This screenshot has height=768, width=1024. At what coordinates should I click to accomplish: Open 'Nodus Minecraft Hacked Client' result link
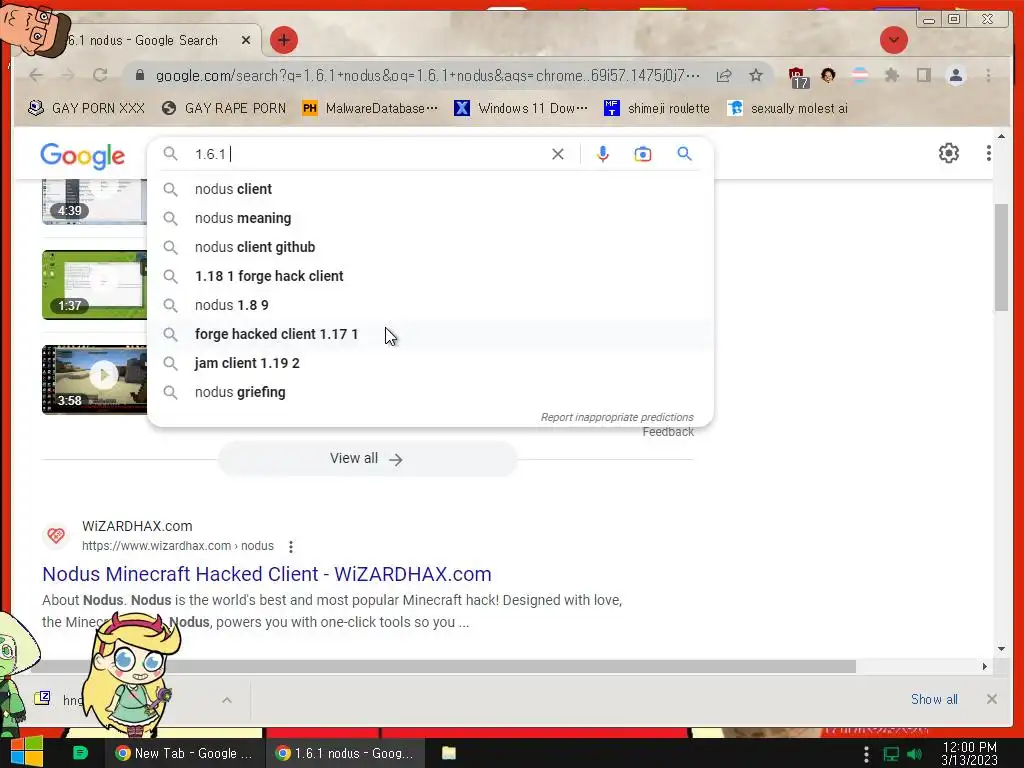266,574
